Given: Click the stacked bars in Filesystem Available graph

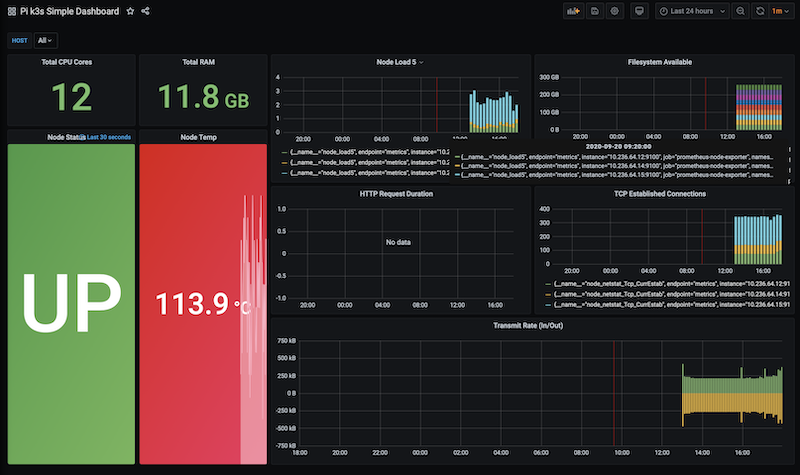Looking at the screenshot, I should tap(758, 107).
